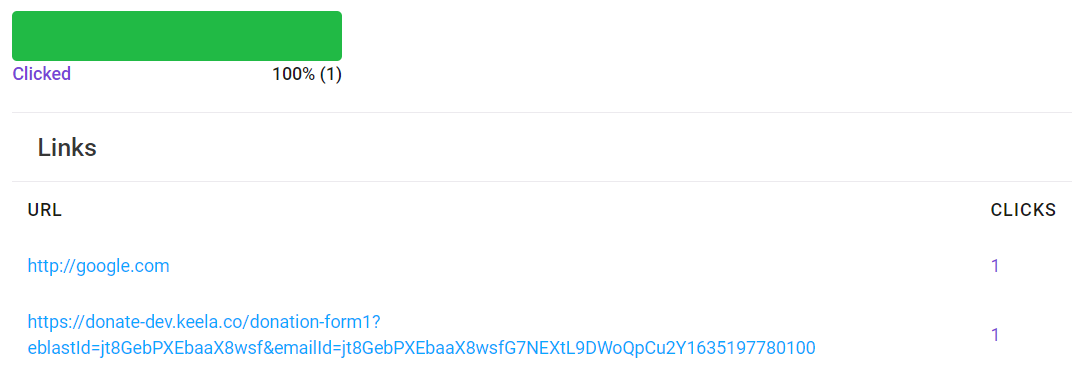Sort by the CLICKS column header
1084x373 pixels.
1023,211
